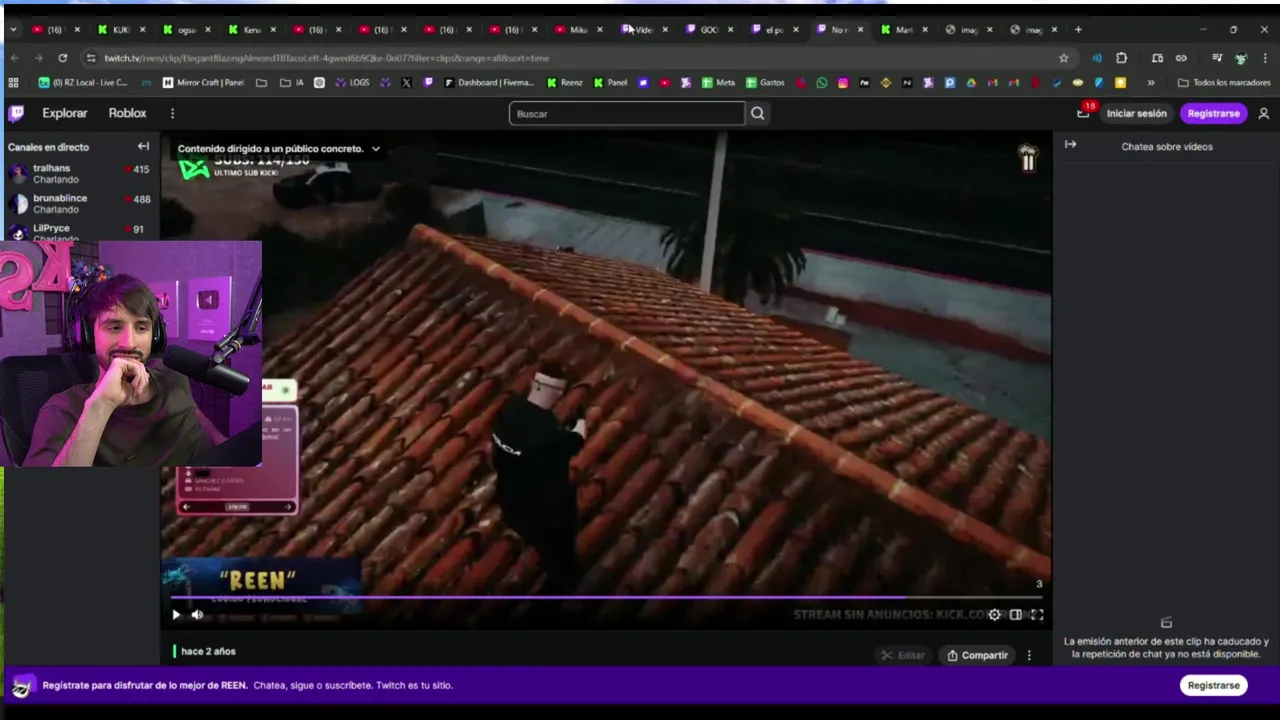The height and width of the screenshot is (720, 1280).
Task: Click the Twitch Glitch icon in the banner
Action: coord(23,685)
